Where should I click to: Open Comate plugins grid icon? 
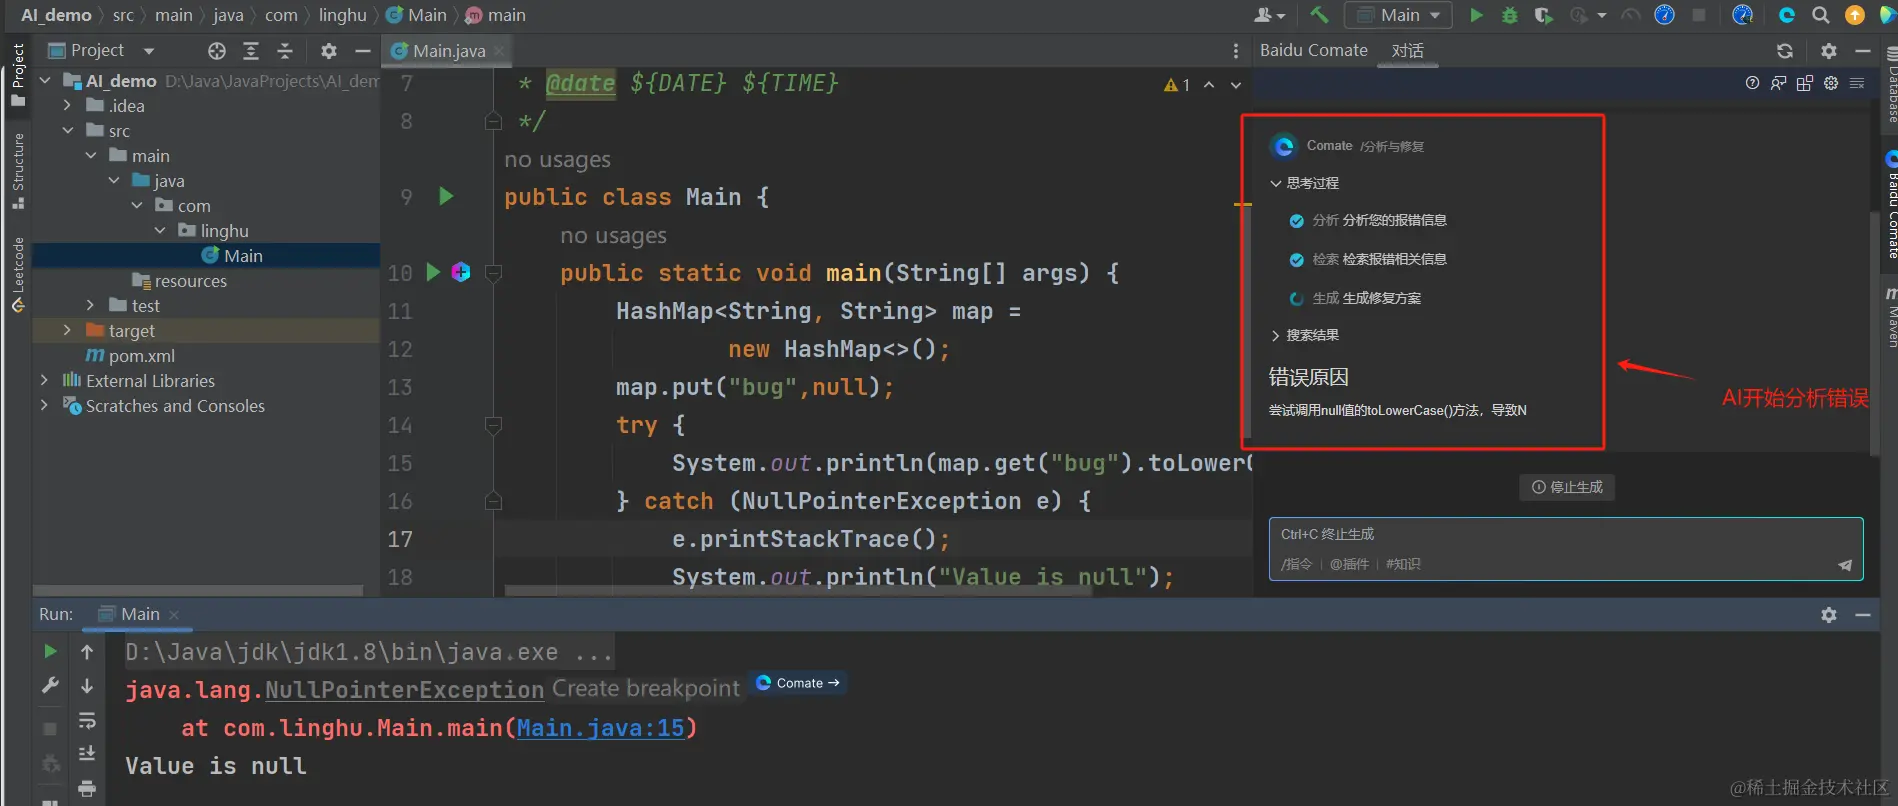(x=1805, y=83)
